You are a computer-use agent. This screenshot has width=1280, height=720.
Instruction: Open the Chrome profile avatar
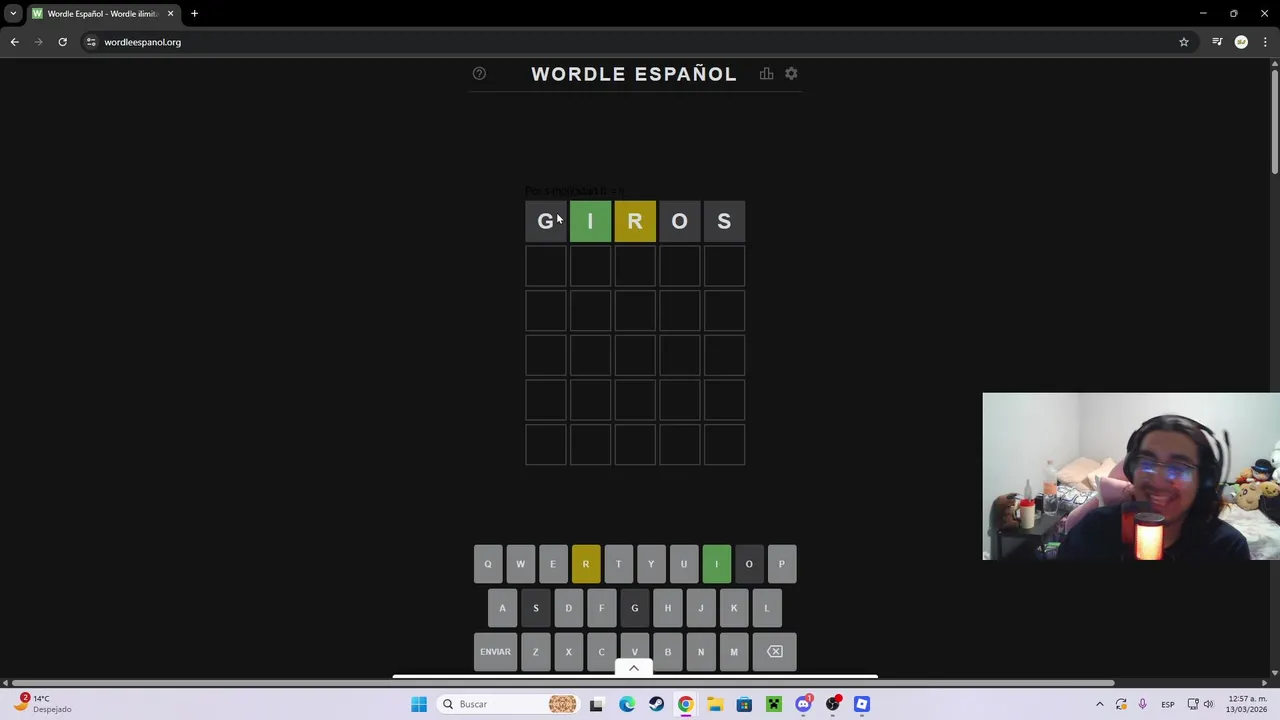1241,42
